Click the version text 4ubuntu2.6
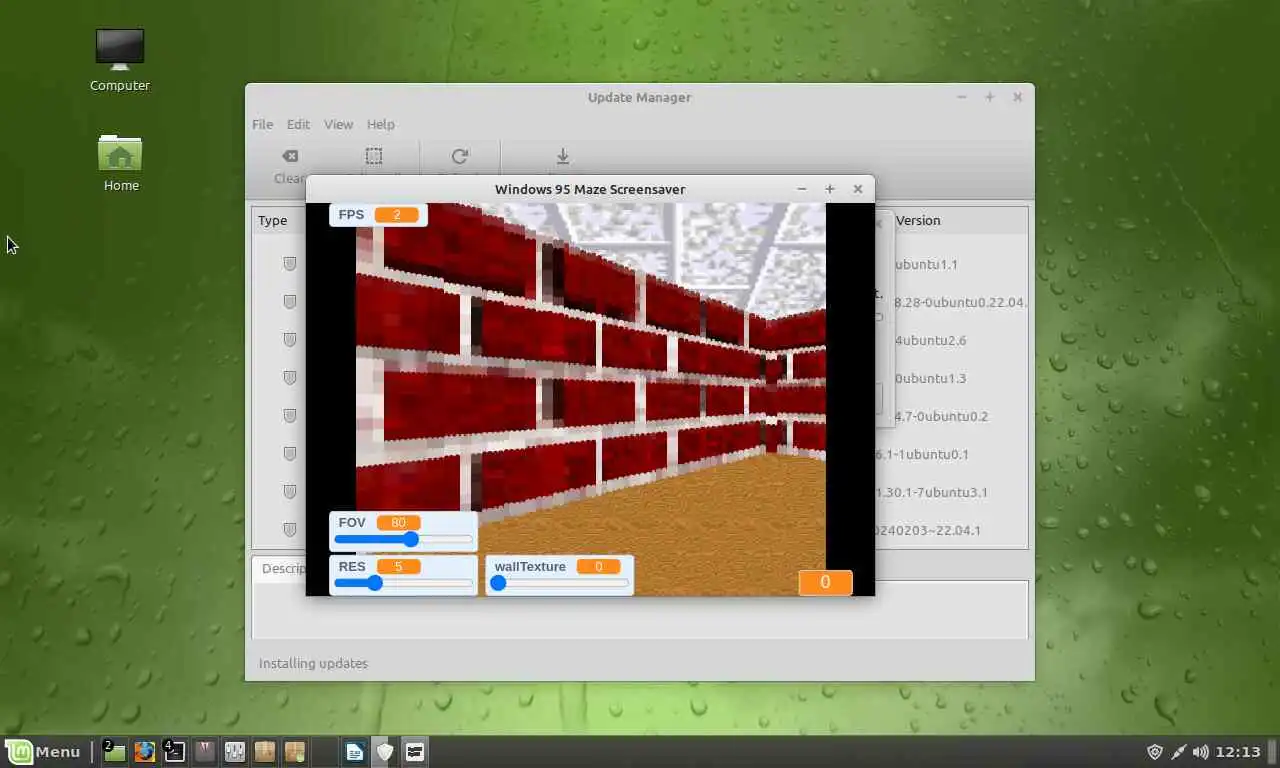The image size is (1280, 768). pos(930,341)
